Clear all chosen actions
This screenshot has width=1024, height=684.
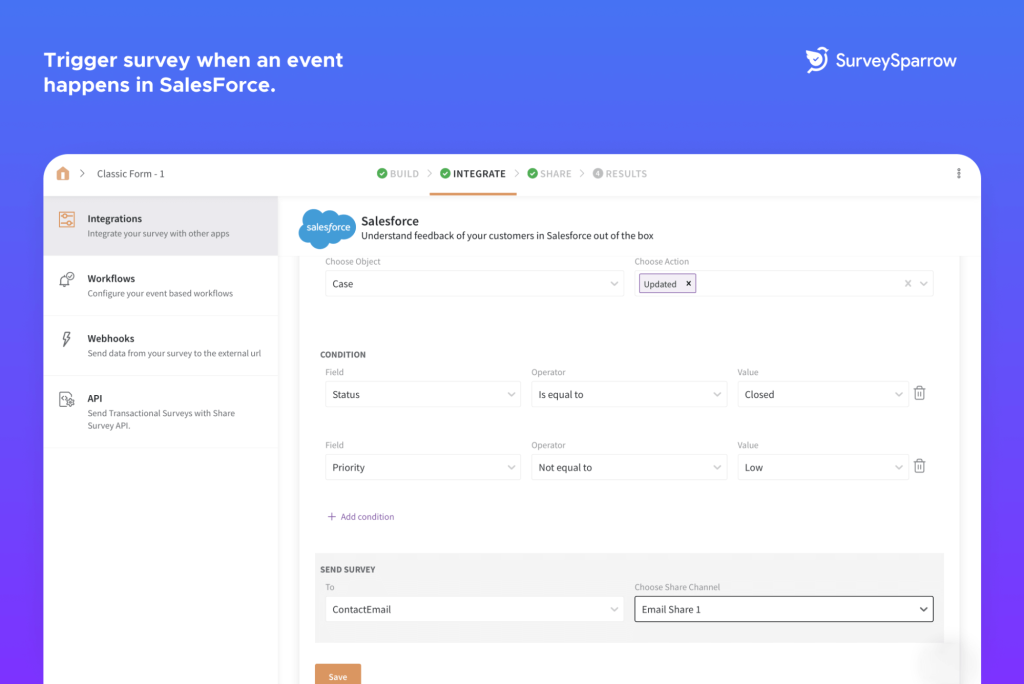coord(908,284)
